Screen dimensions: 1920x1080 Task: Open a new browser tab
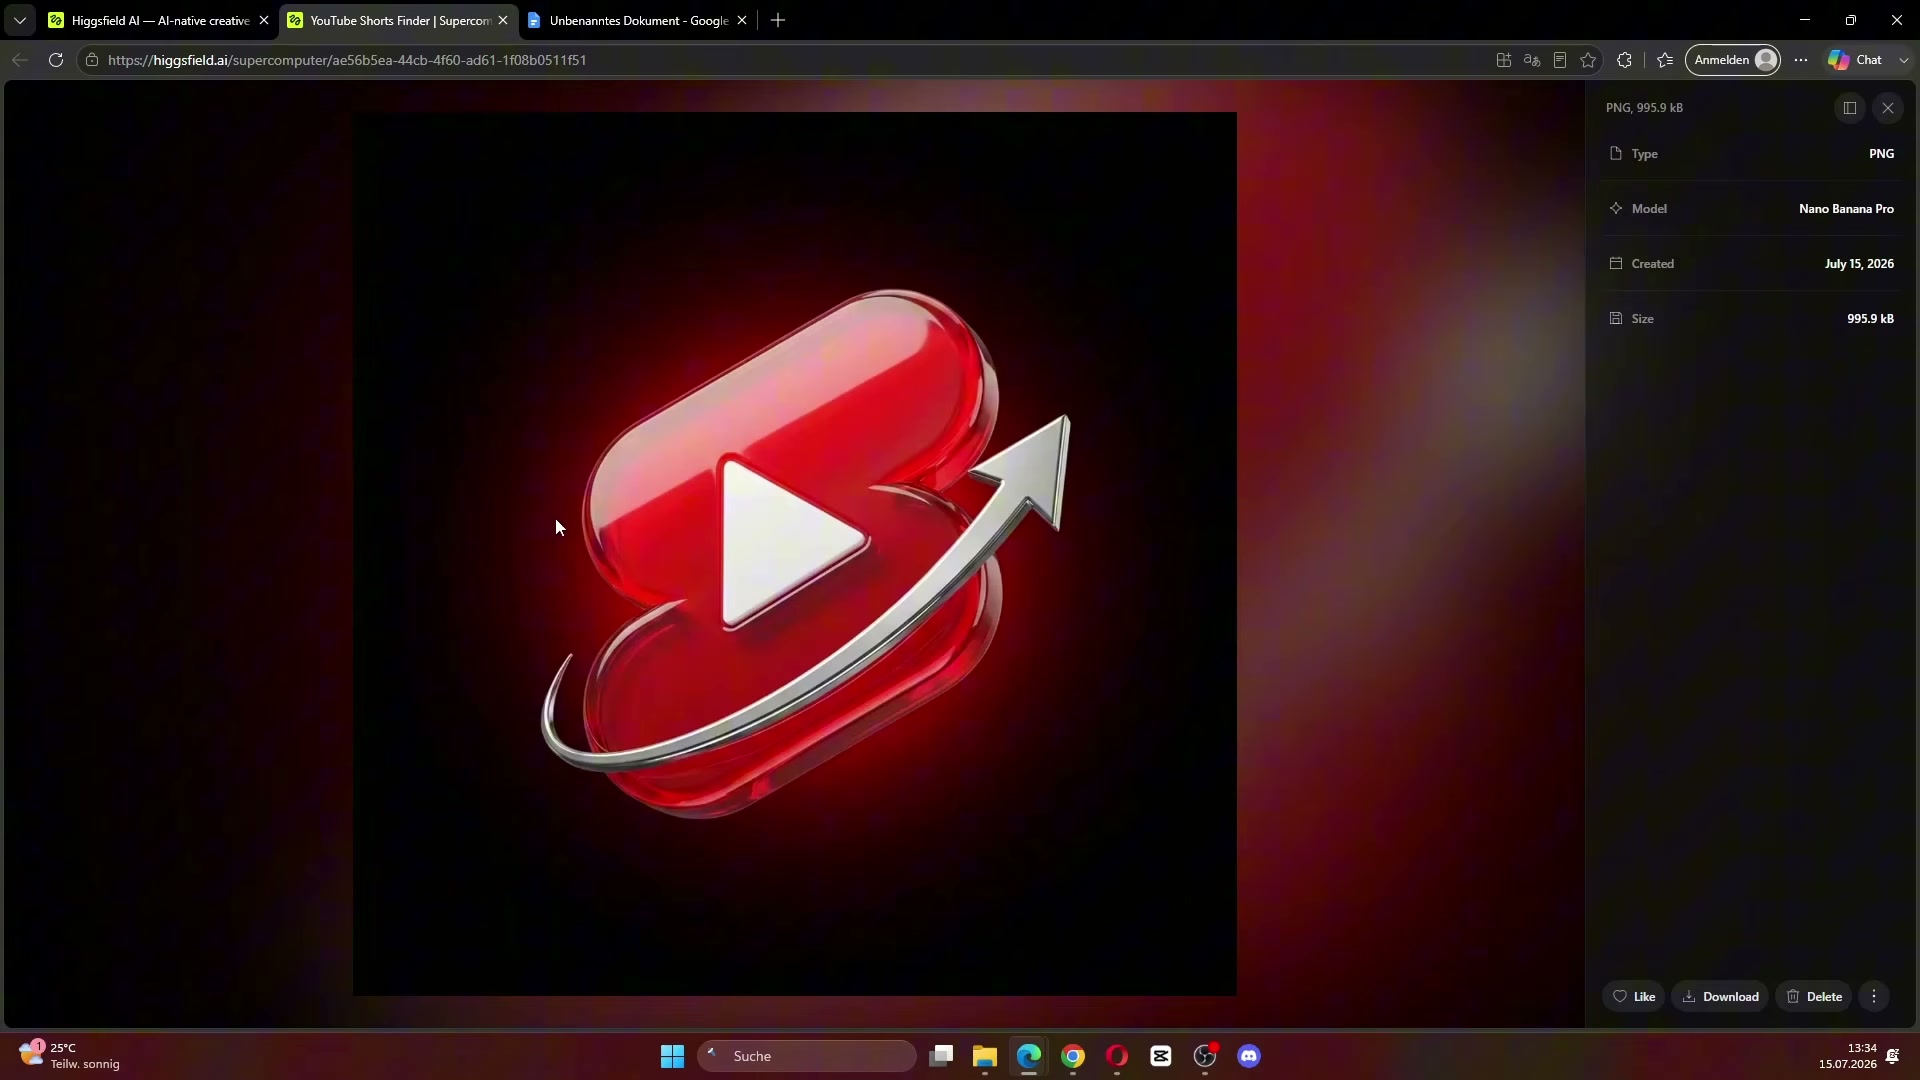[778, 20]
